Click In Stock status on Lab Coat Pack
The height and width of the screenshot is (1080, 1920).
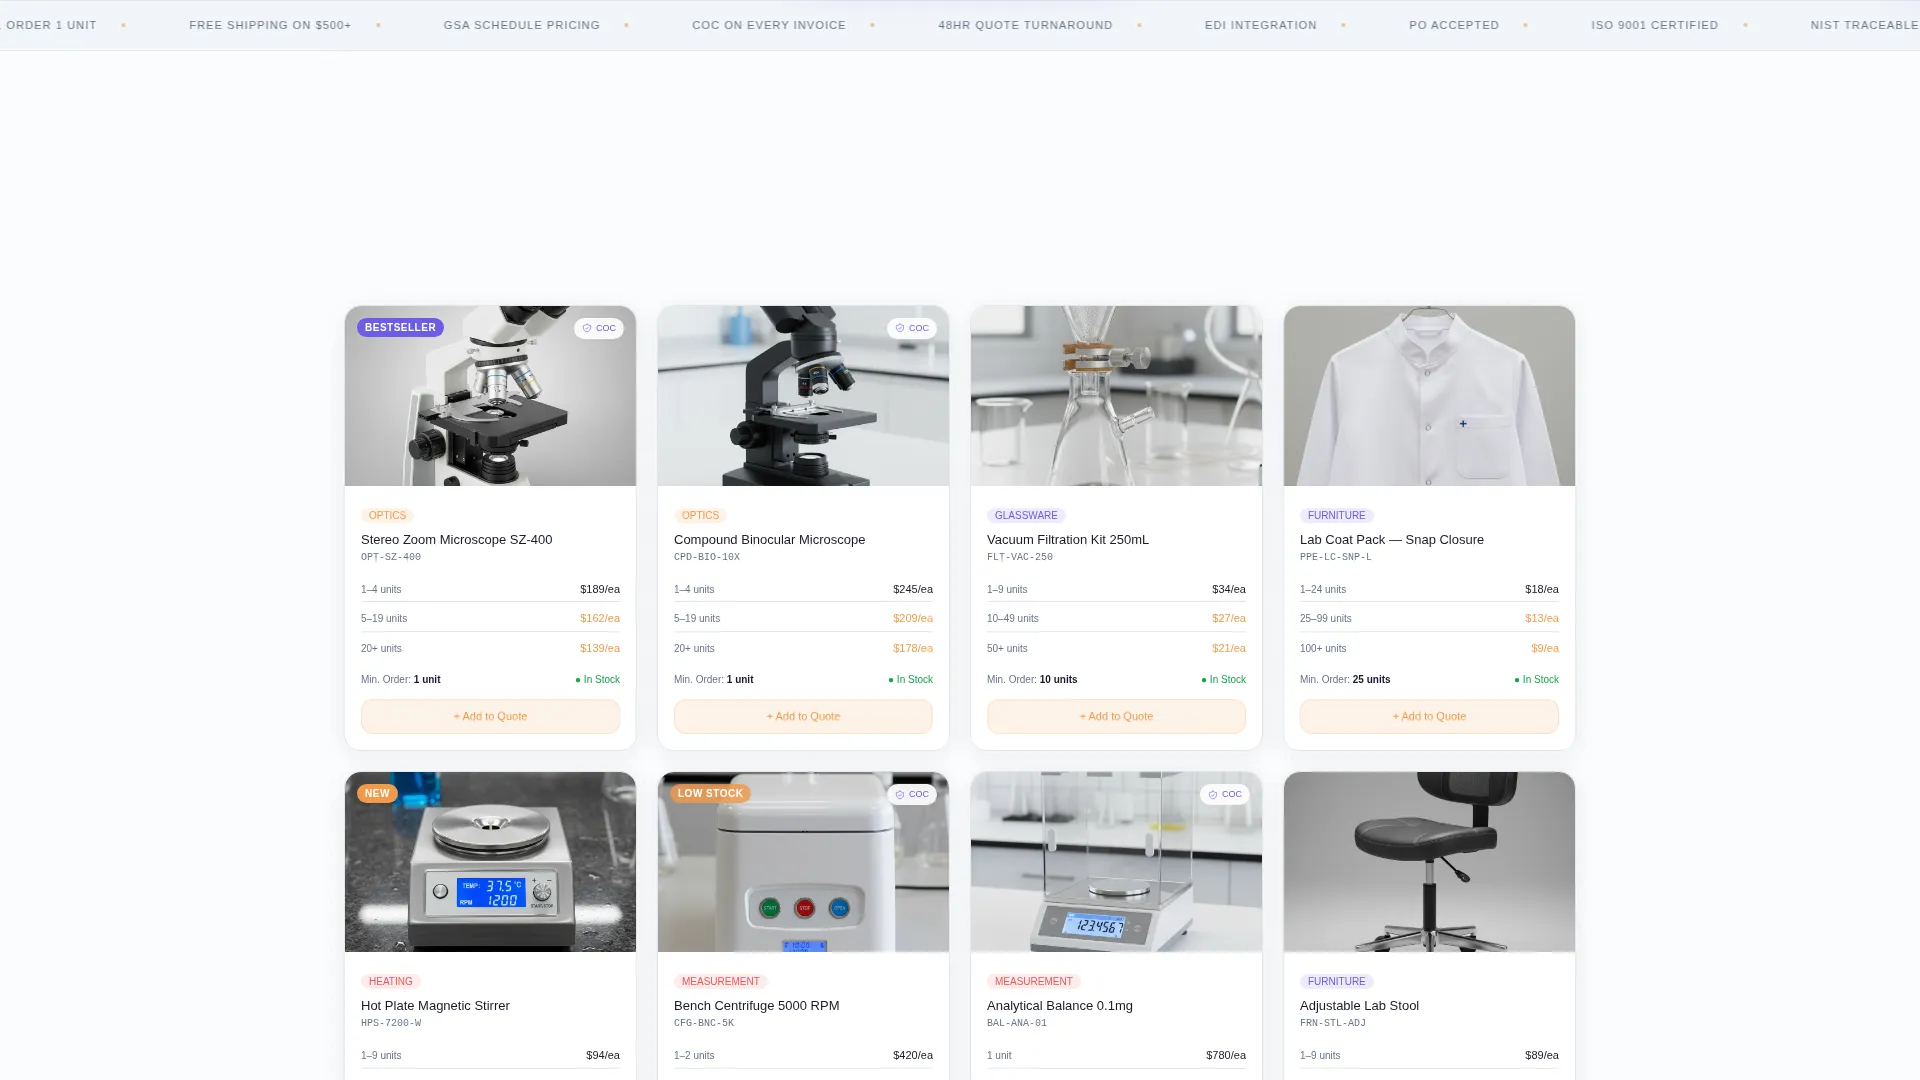pyautogui.click(x=1537, y=679)
